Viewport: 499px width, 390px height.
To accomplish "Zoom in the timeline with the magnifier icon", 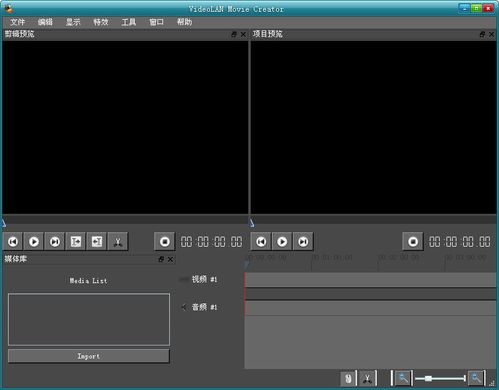I will pos(476,379).
